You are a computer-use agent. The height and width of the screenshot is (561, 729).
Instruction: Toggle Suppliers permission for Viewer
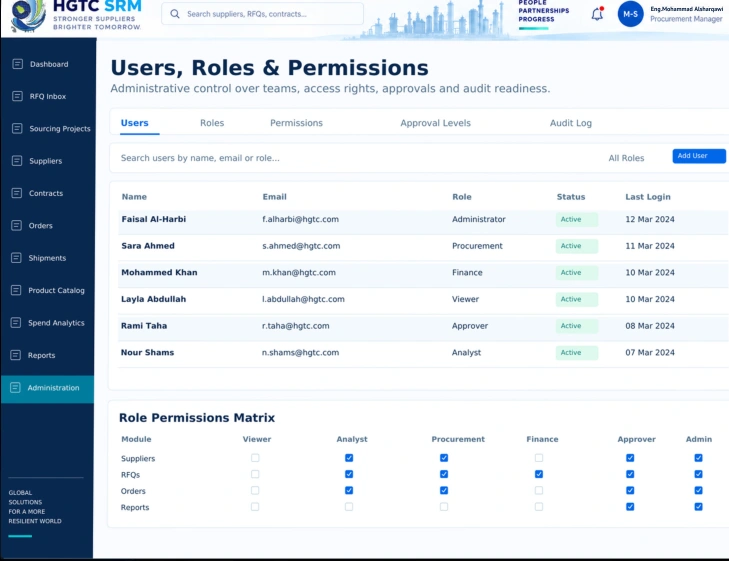click(255, 458)
